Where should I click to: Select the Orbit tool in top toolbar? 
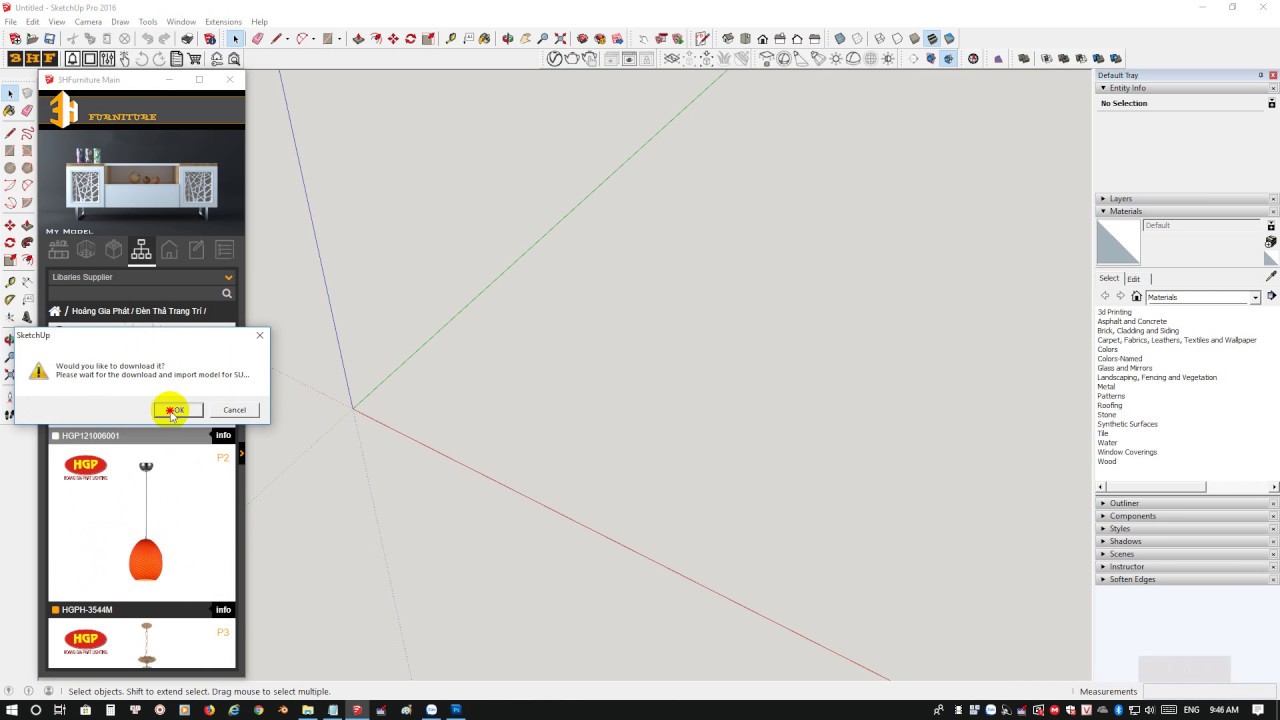point(507,39)
